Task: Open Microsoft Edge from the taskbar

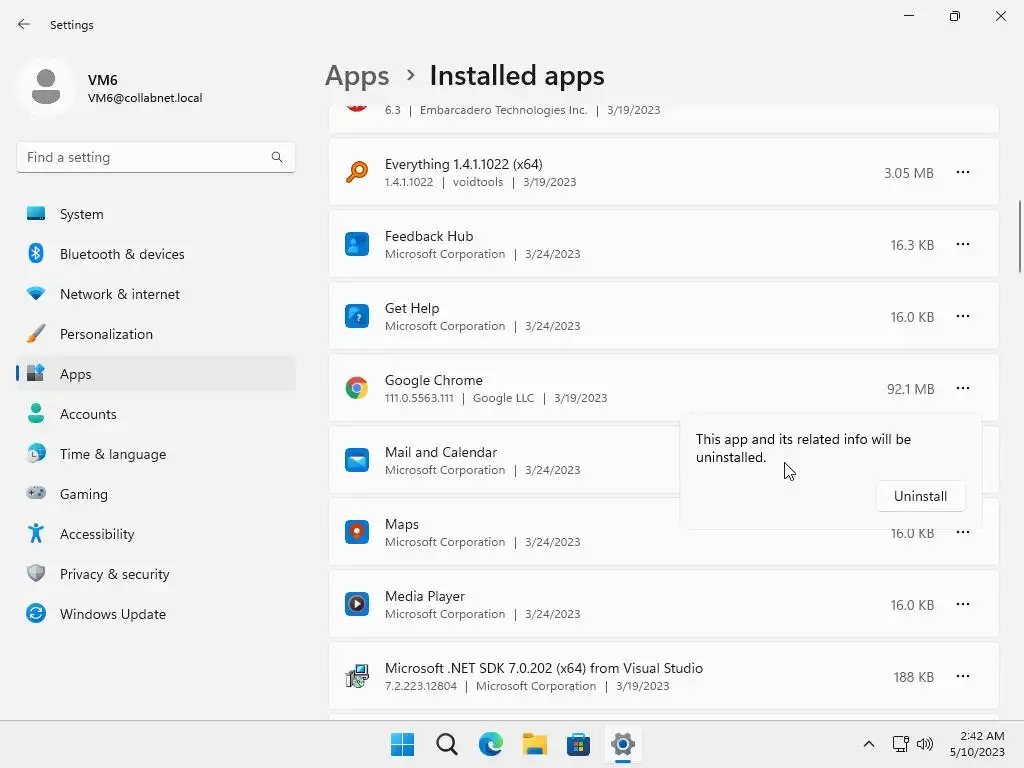Action: coord(491,744)
